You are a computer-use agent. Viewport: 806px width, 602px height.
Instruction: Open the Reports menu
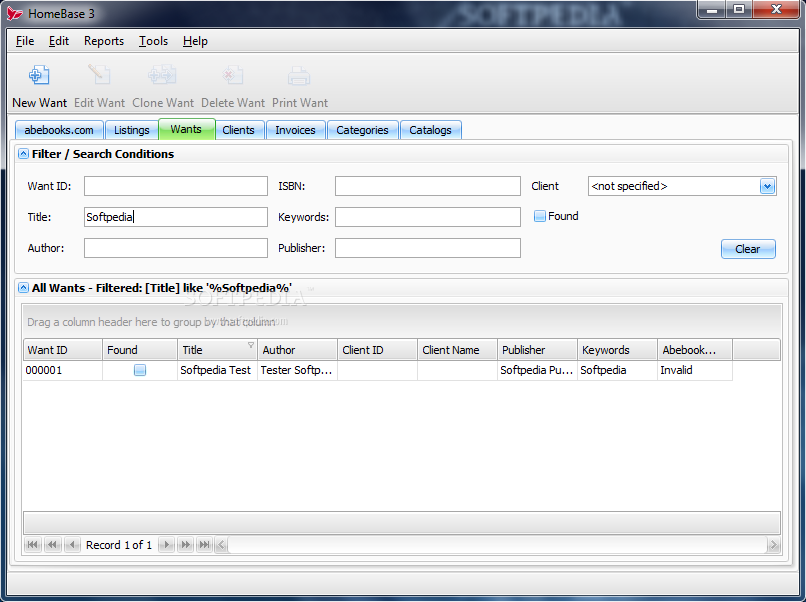click(x=104, y=41)
